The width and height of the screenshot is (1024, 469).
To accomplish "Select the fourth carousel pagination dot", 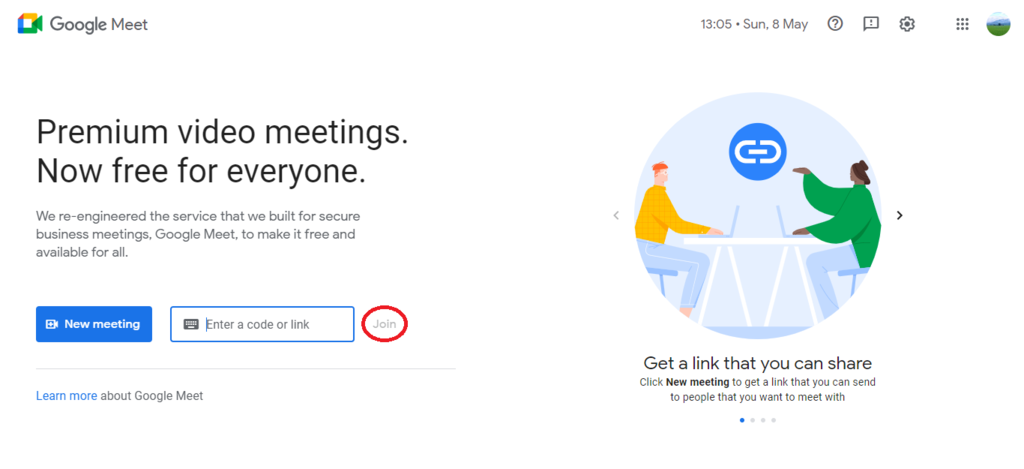I will [773, 420].
